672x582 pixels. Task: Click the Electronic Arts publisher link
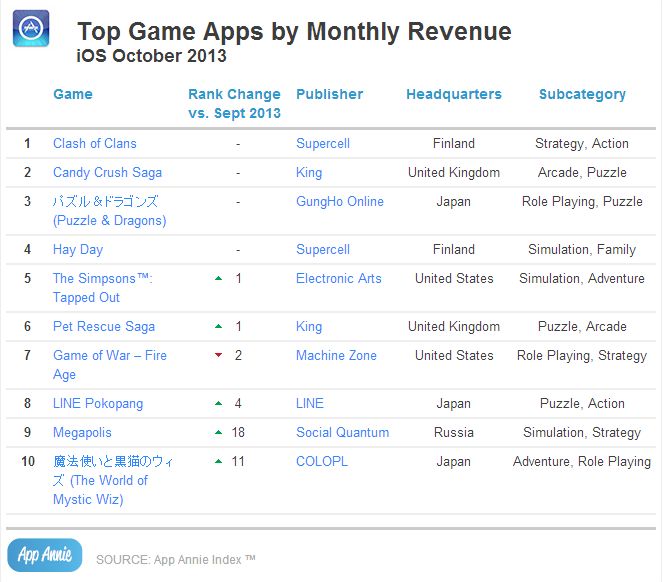coord(339,279)
